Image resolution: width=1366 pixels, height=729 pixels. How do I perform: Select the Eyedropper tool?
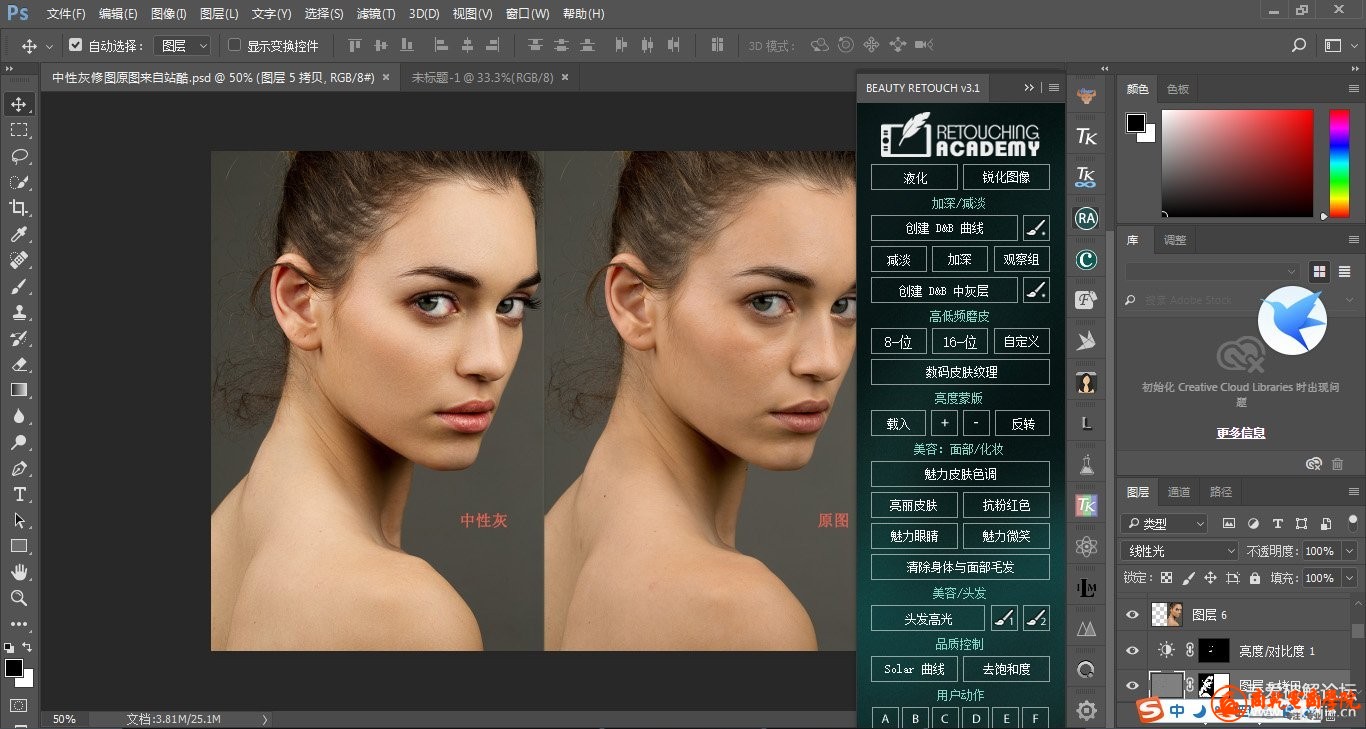click(x=19, y=234)
